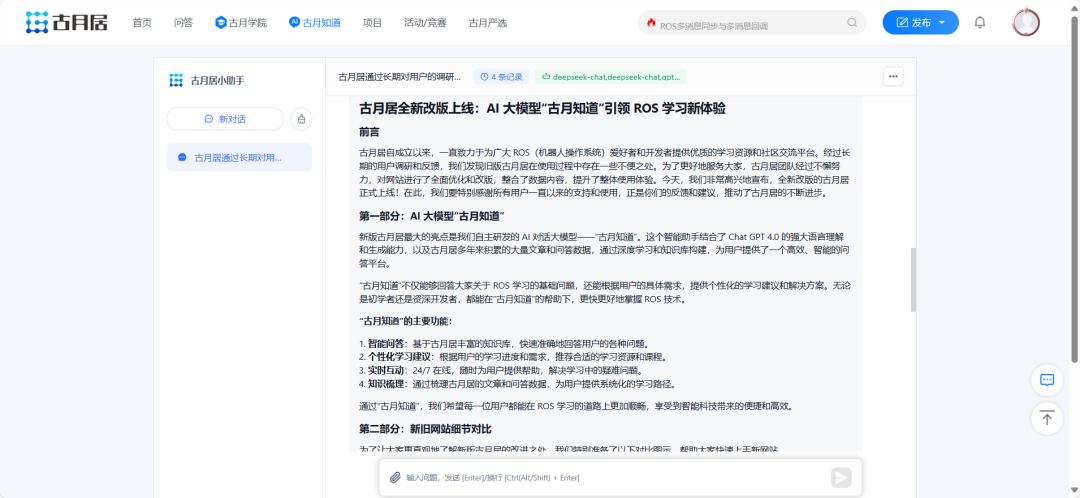
Task: Select the 古月居通过长期对用... chat history item
Action: click(239, 157)
